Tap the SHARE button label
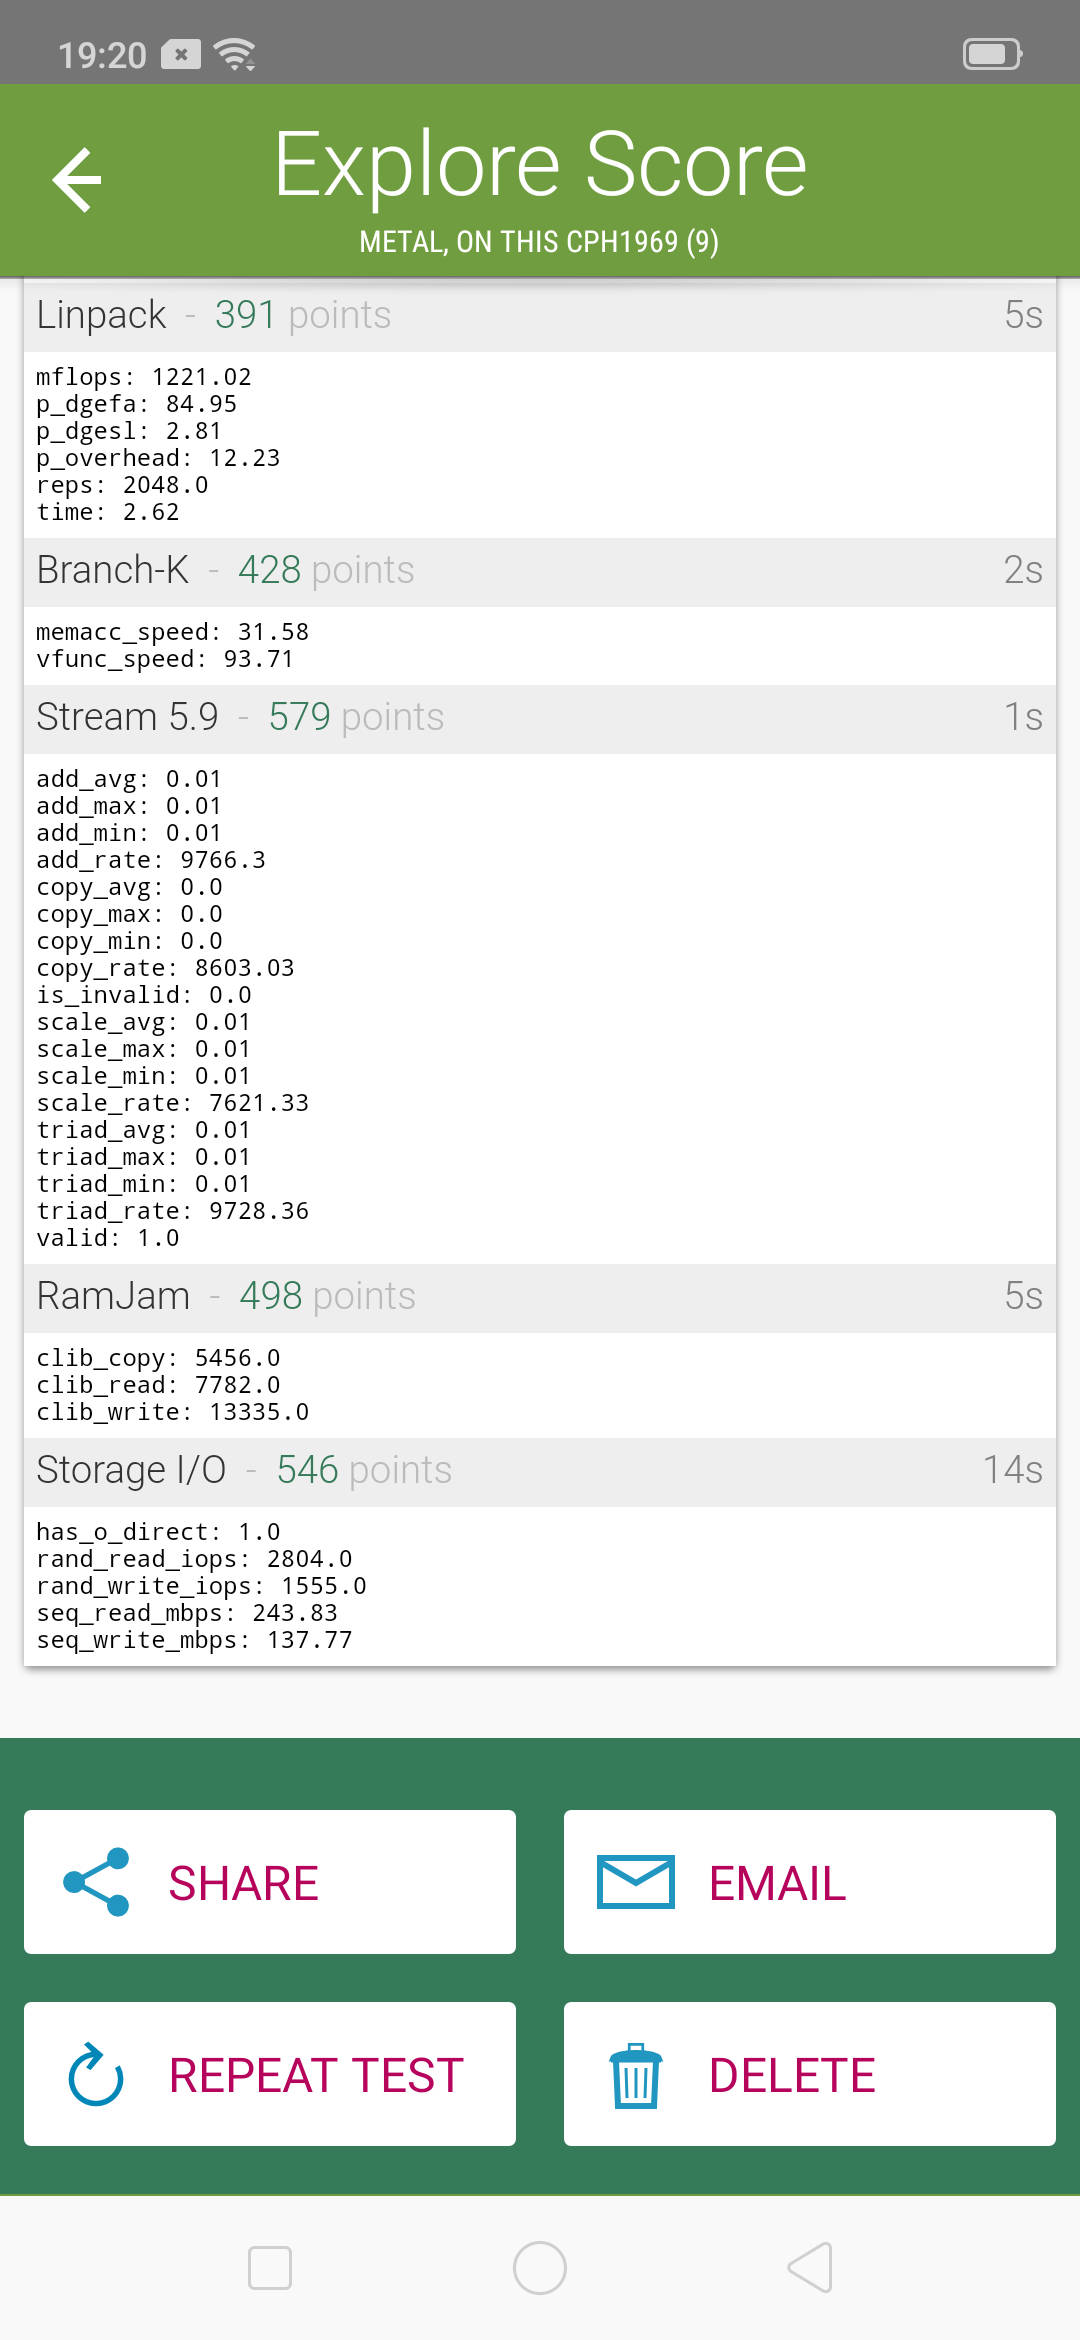This screenshot has height=2340, width=1080. [243, 1884]
